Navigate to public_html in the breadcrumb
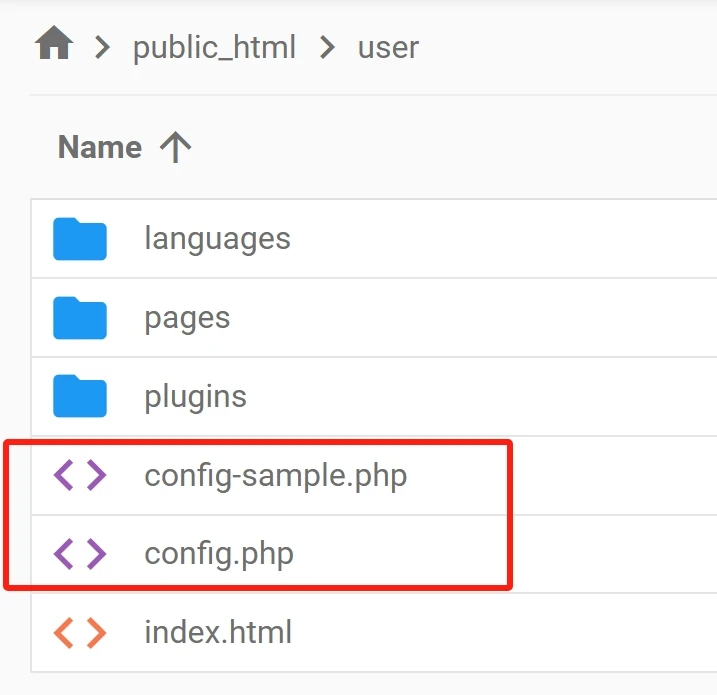 click(214, 48)
